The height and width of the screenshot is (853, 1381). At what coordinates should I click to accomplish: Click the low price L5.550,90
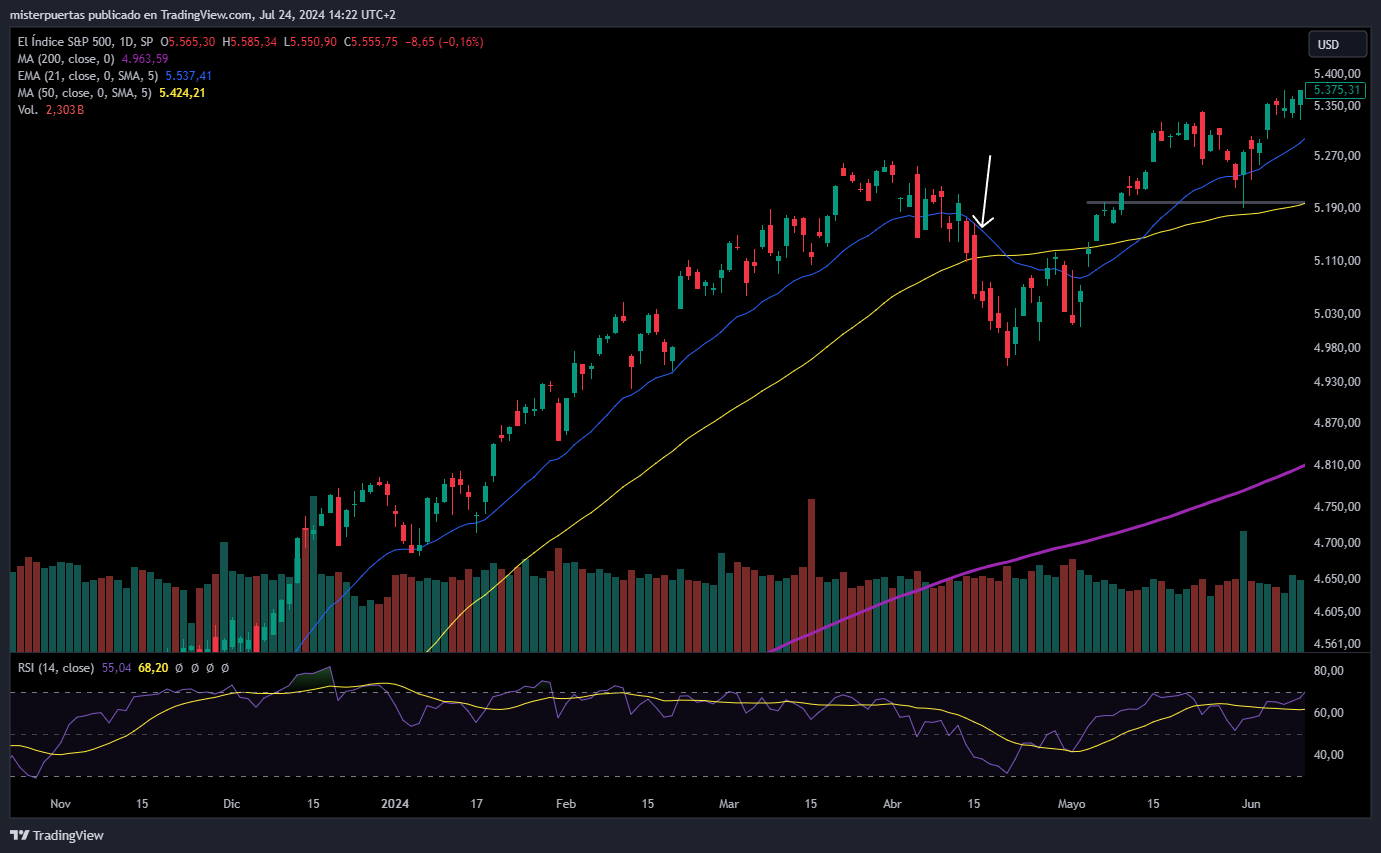click(x=311, y=42)
